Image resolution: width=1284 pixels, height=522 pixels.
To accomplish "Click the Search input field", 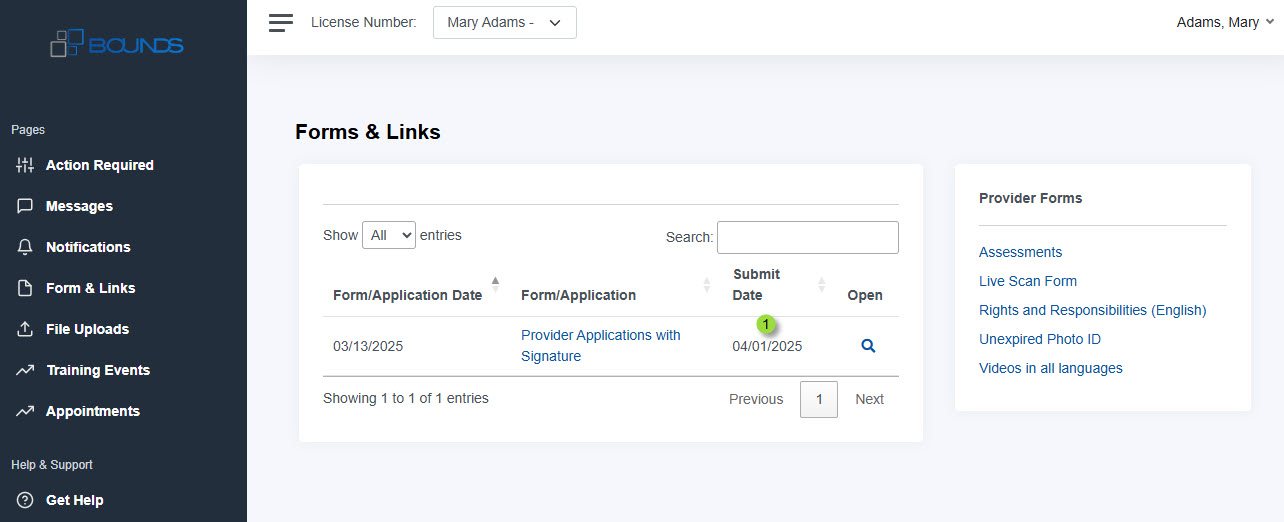I will pos(808,237).
